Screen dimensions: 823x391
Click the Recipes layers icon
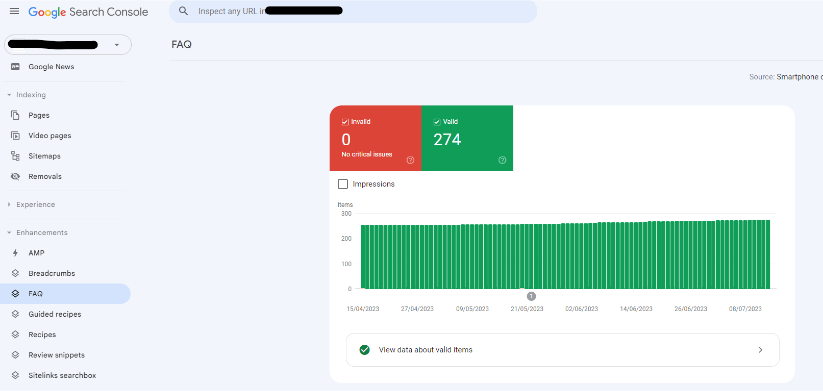coord(15,334)
